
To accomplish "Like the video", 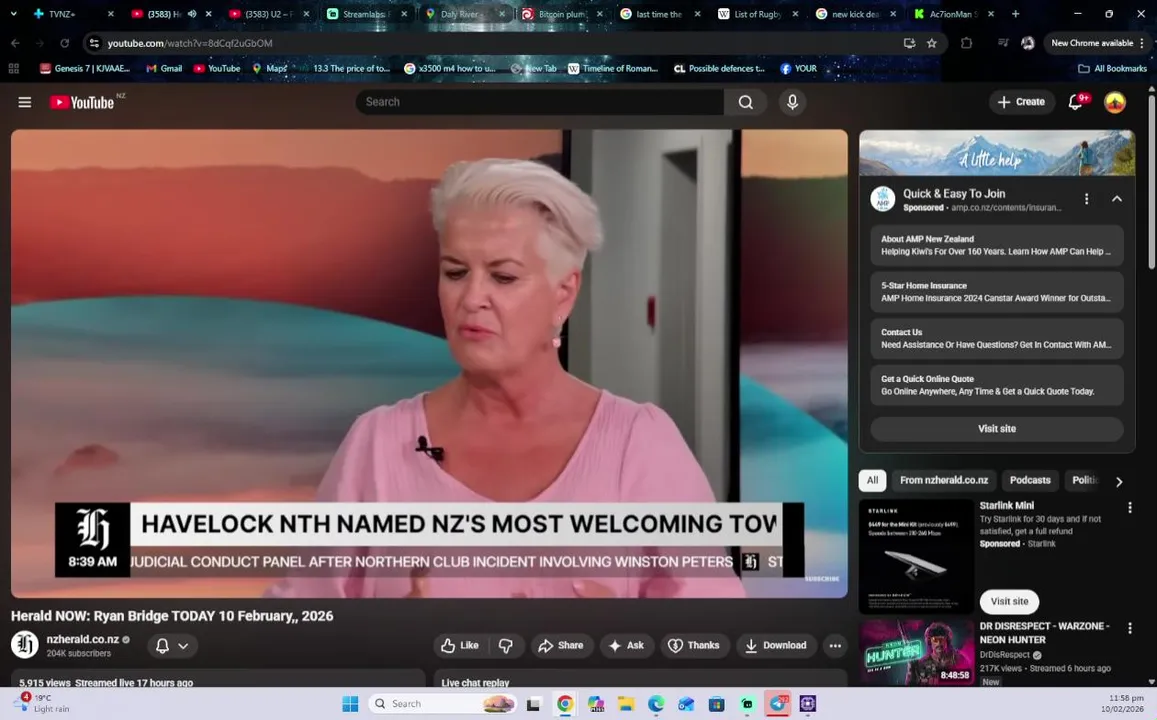I will pos(460,645).
